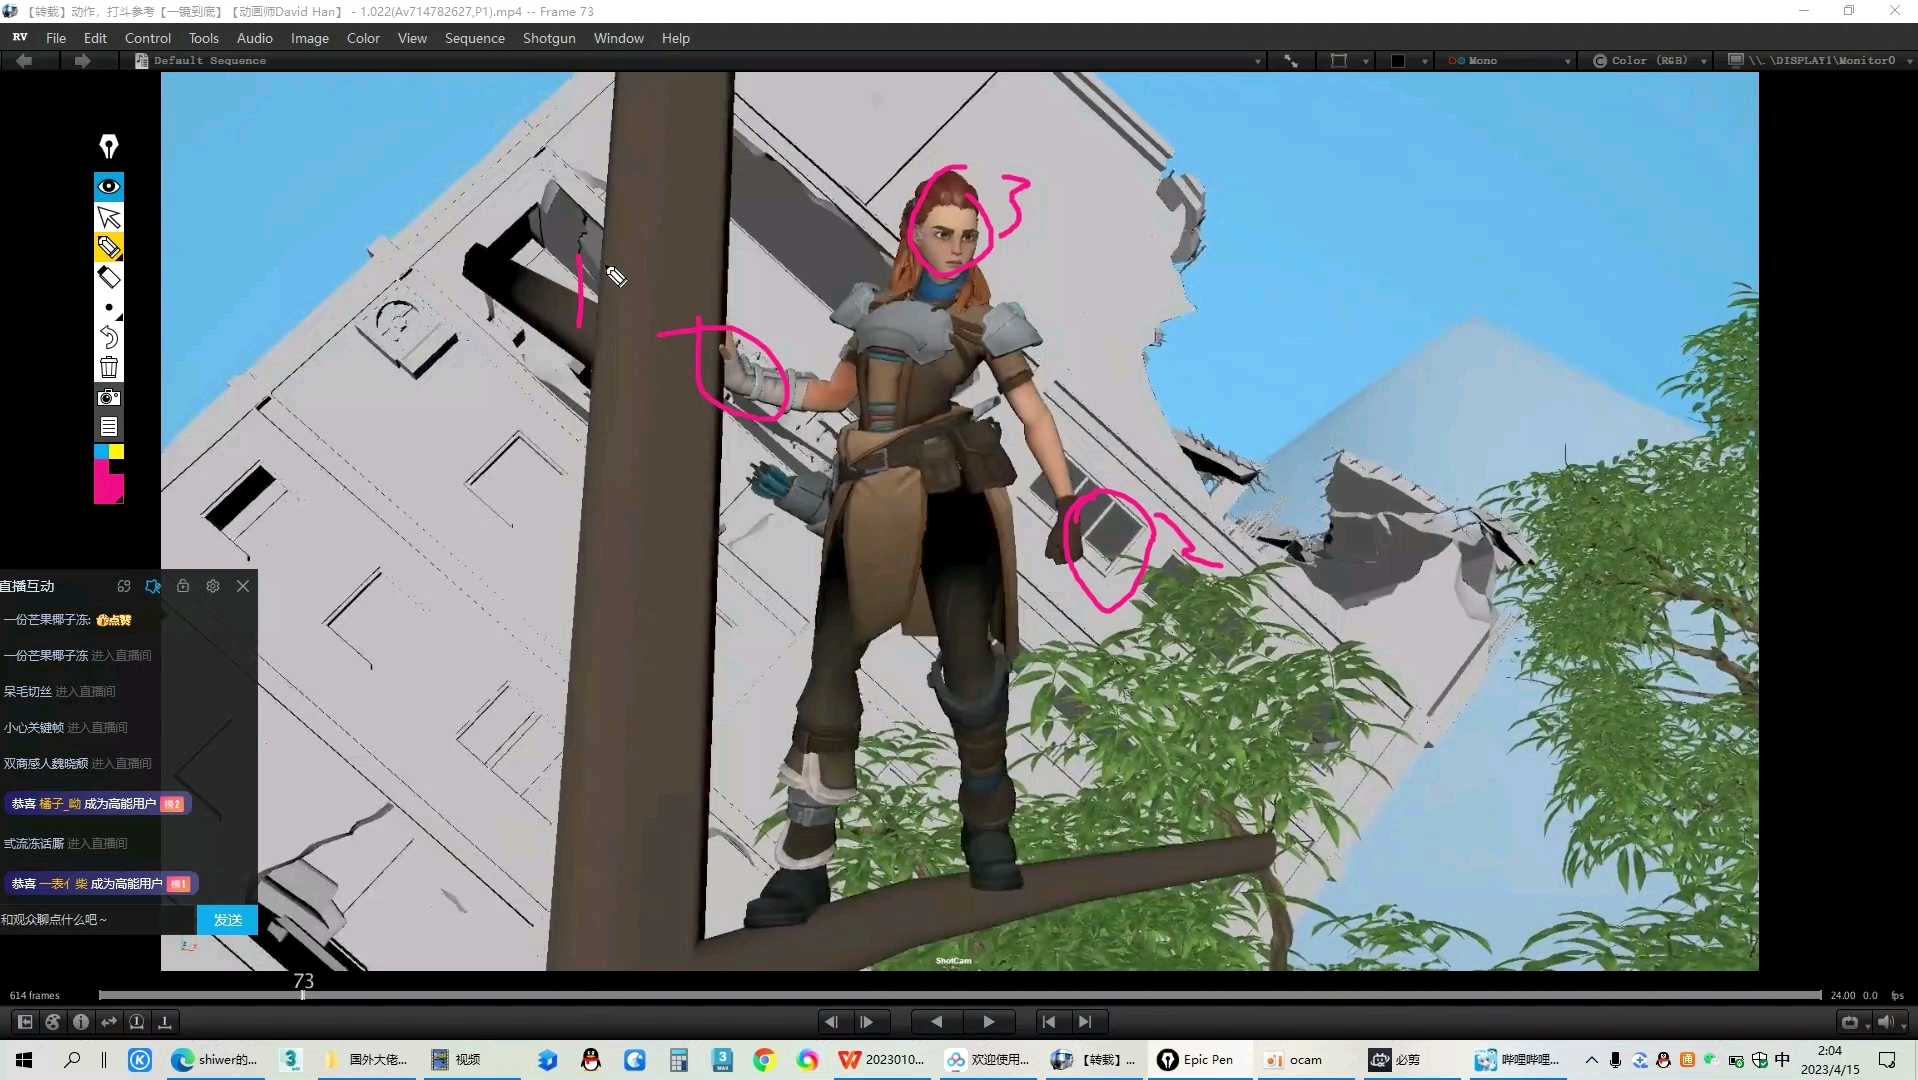Open Epic Pen in the taskbar

click(x=1197, y=1060)
